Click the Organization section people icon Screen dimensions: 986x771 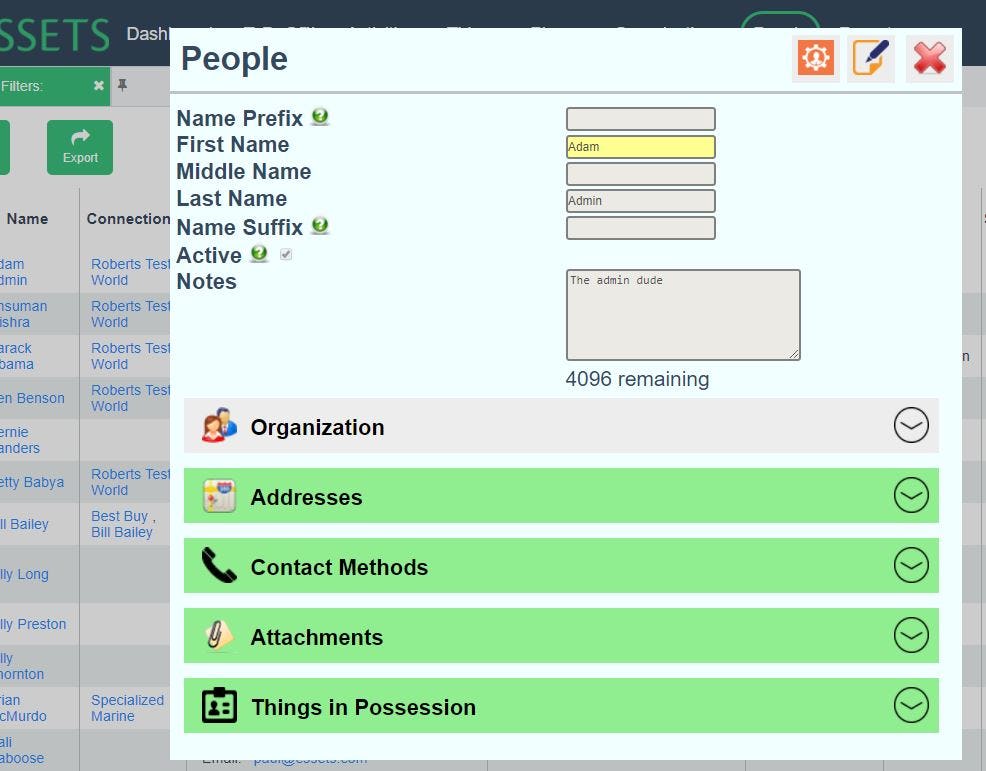click(219, 424)
